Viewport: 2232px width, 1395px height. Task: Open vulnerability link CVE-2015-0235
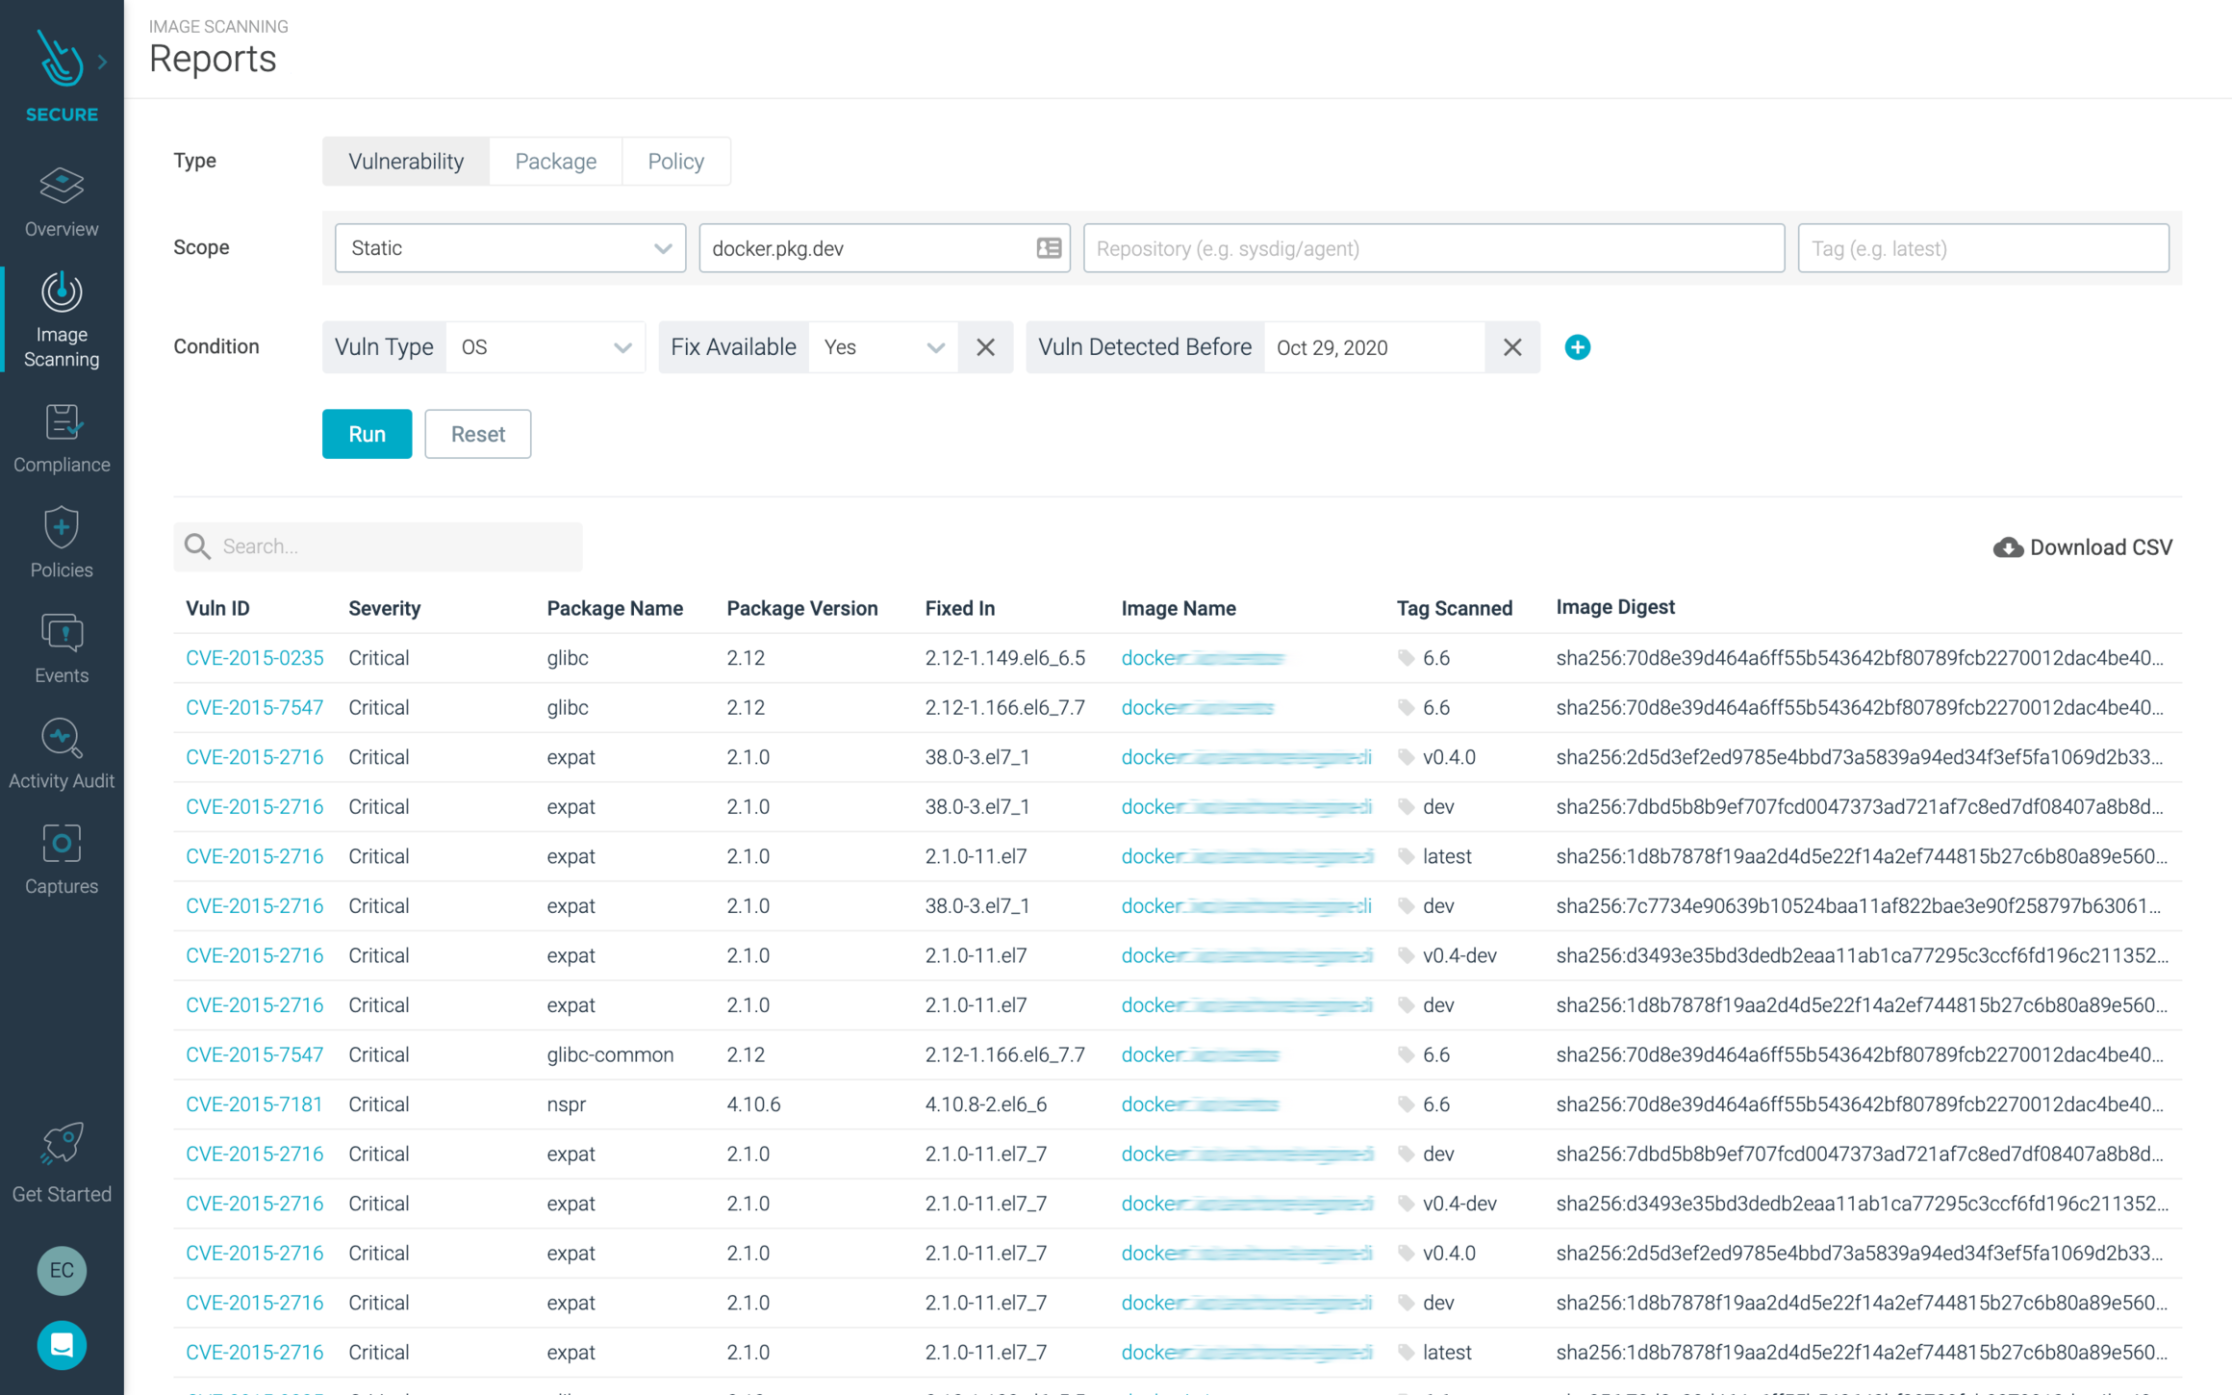pyautogui.click(x=255, y=658)
